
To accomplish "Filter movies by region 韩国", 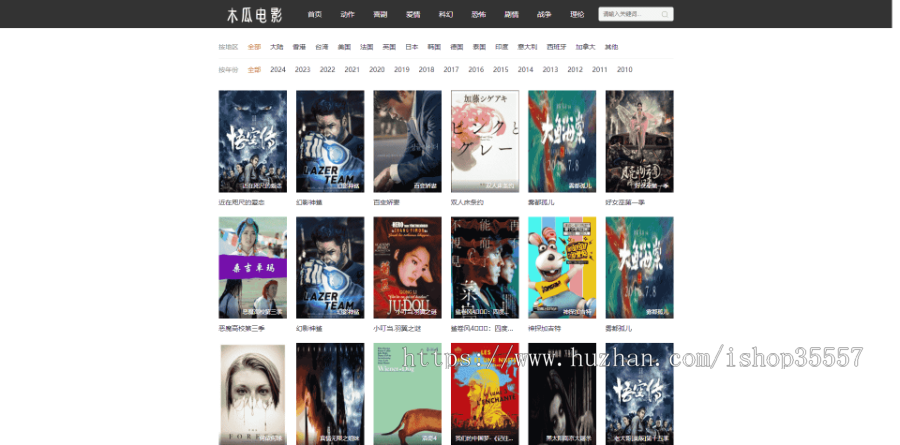I will click(434, 47).
